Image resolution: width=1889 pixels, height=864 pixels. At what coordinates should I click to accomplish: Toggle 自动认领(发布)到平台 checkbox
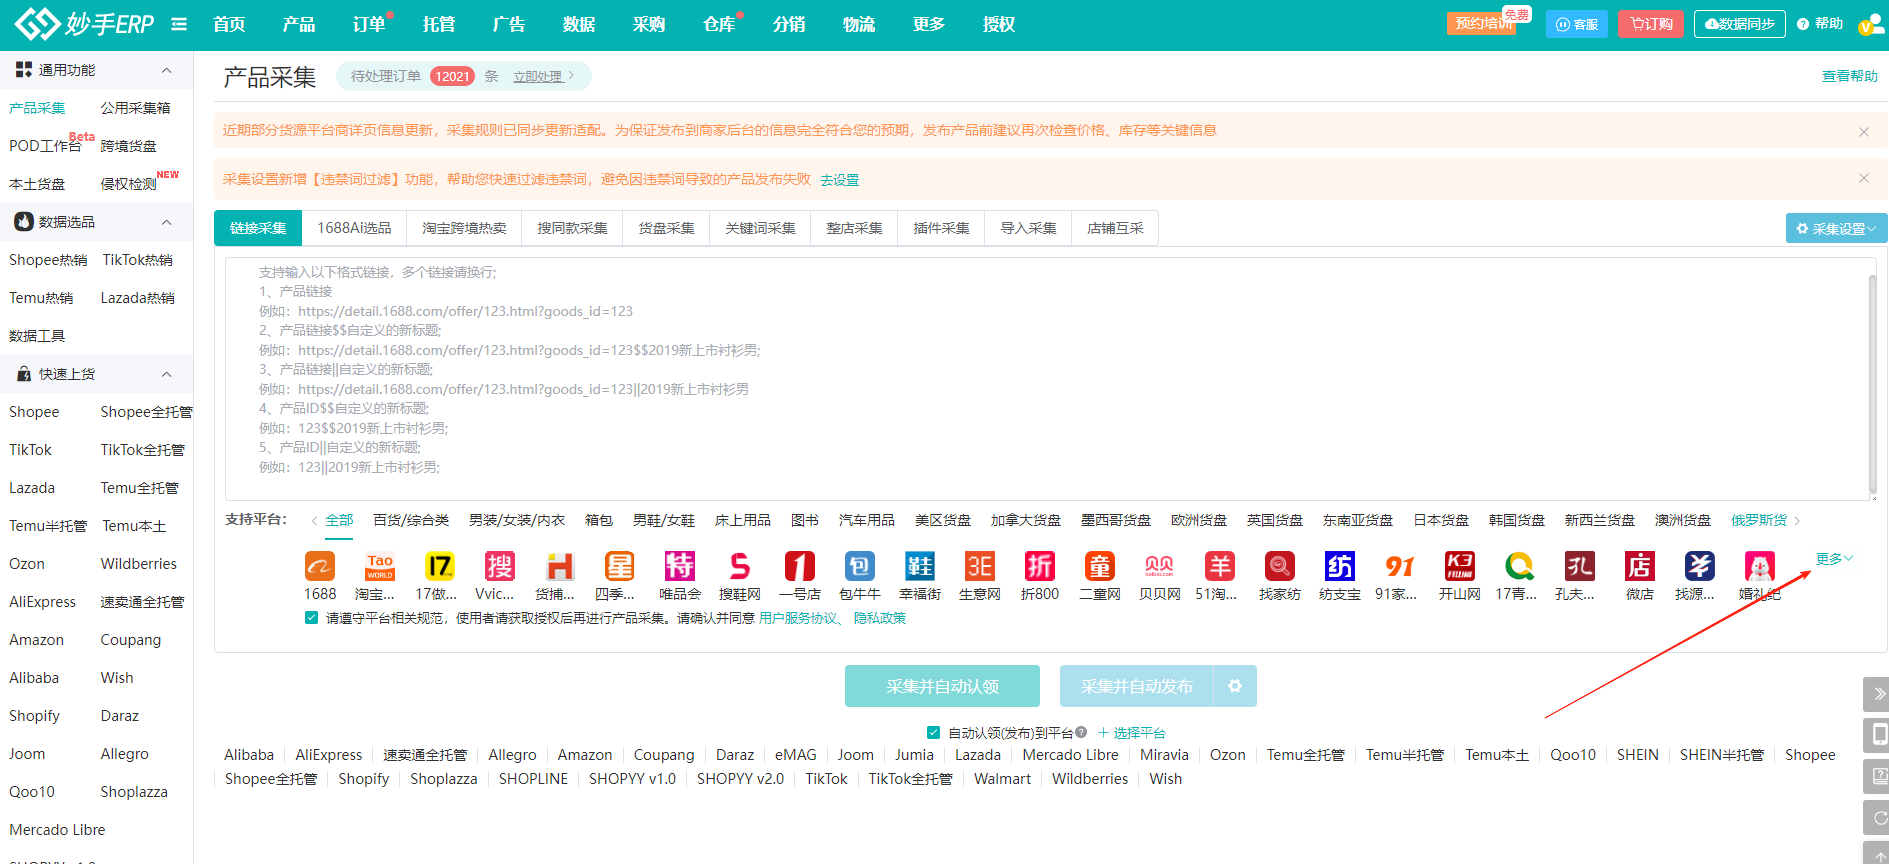pos(933,733)
